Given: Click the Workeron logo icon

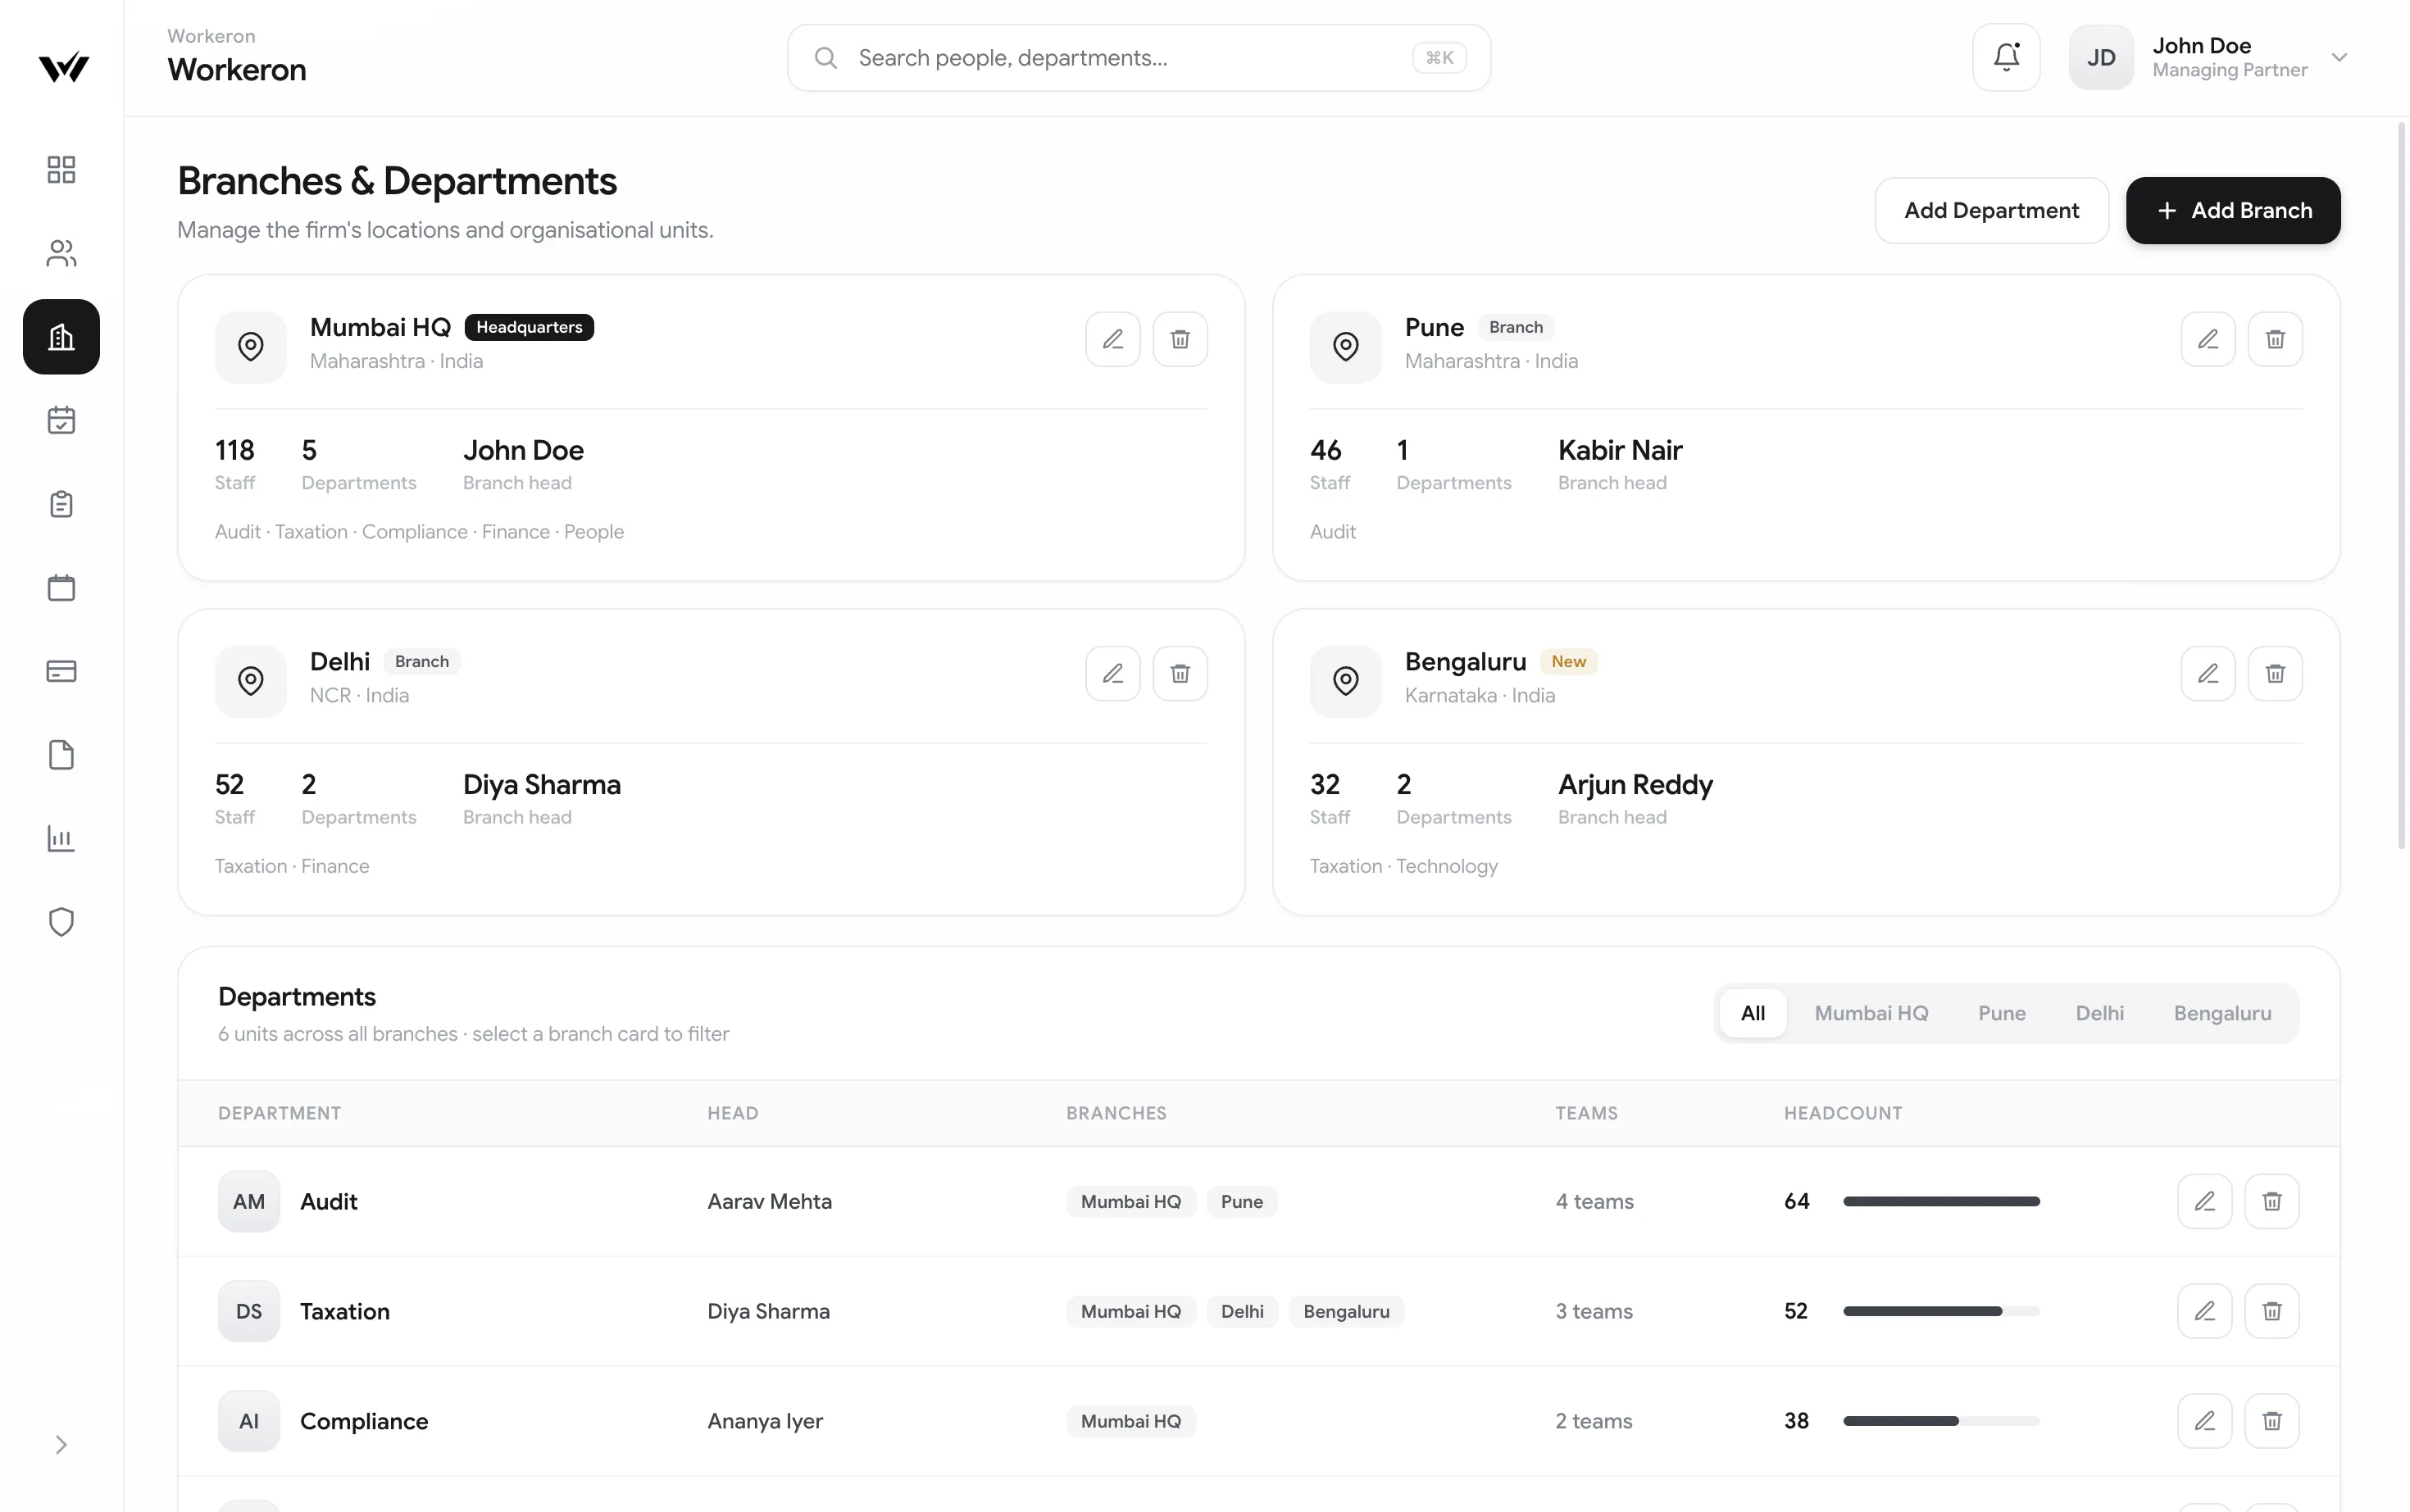Looking at the screenshot, I should tap(63, 66).
